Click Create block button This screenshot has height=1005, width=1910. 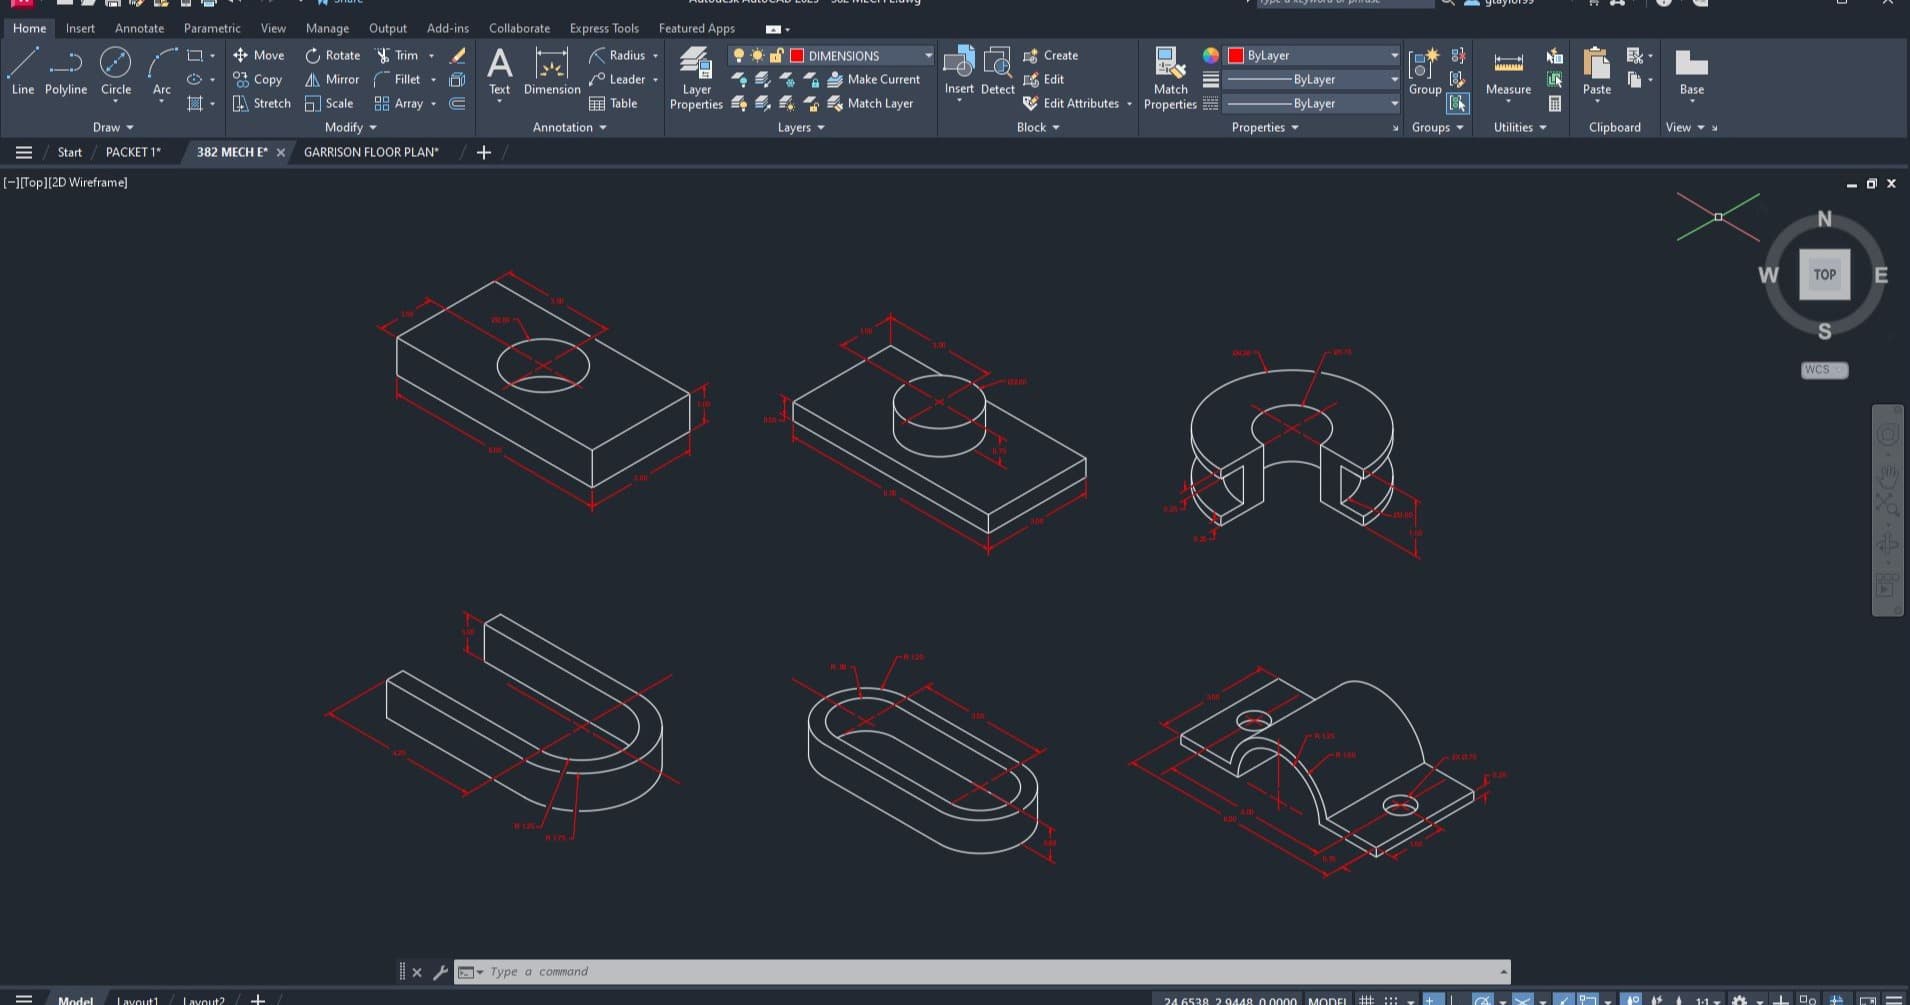[1051, 55]
